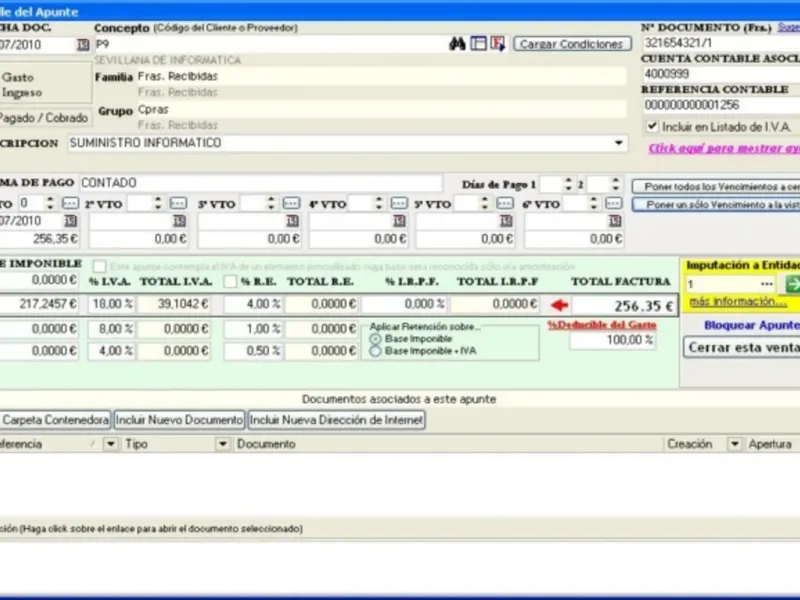The width and height of the screenshot is (800, 600).
Task: Expand the Descripción dropdown
Action: pyautogui.click(x=619, y=143)
